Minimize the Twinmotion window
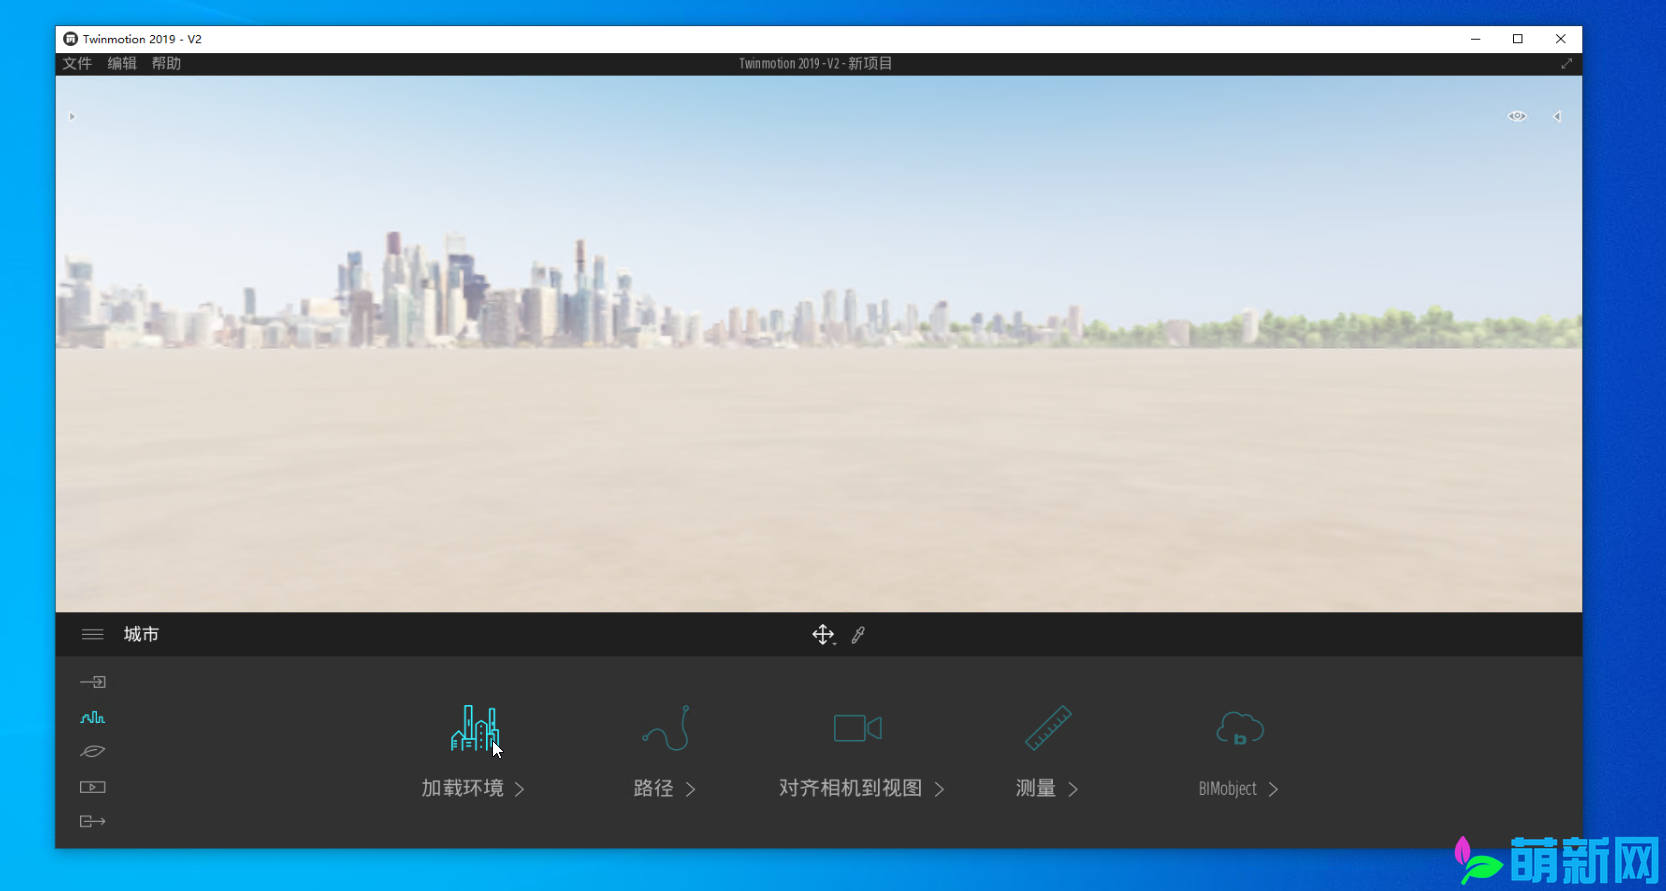This screenshot has width=1666, height=891. 1475,39
